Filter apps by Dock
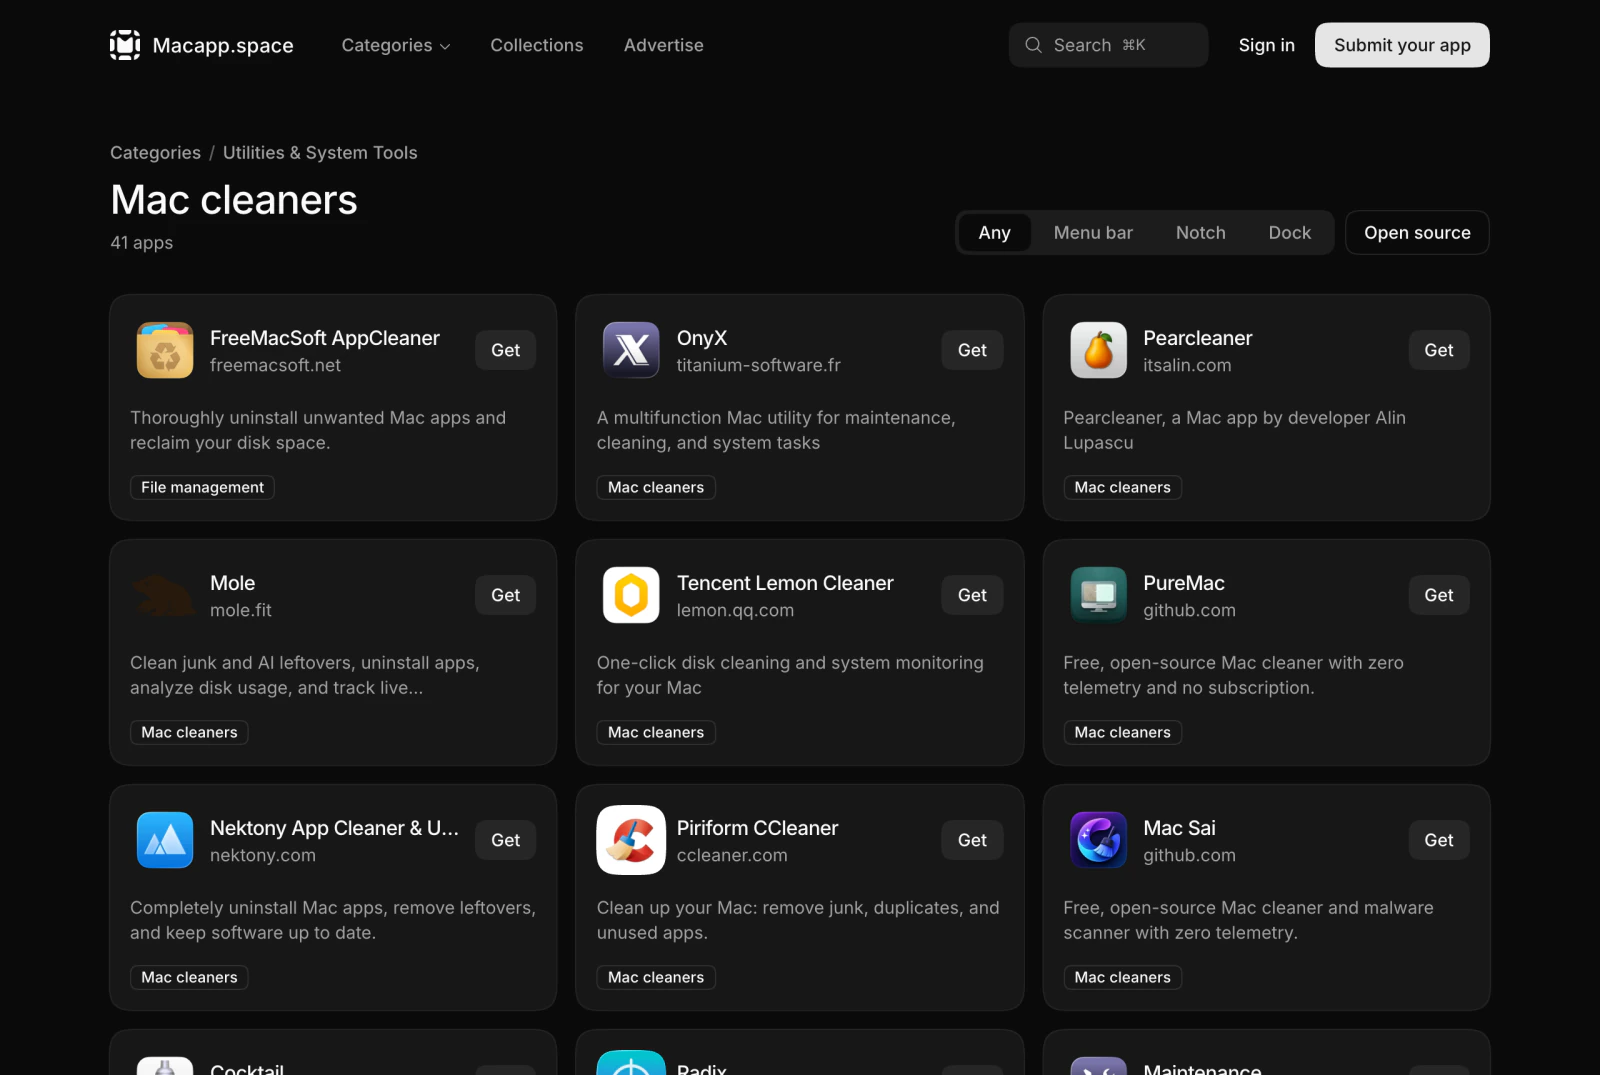 1289,233
